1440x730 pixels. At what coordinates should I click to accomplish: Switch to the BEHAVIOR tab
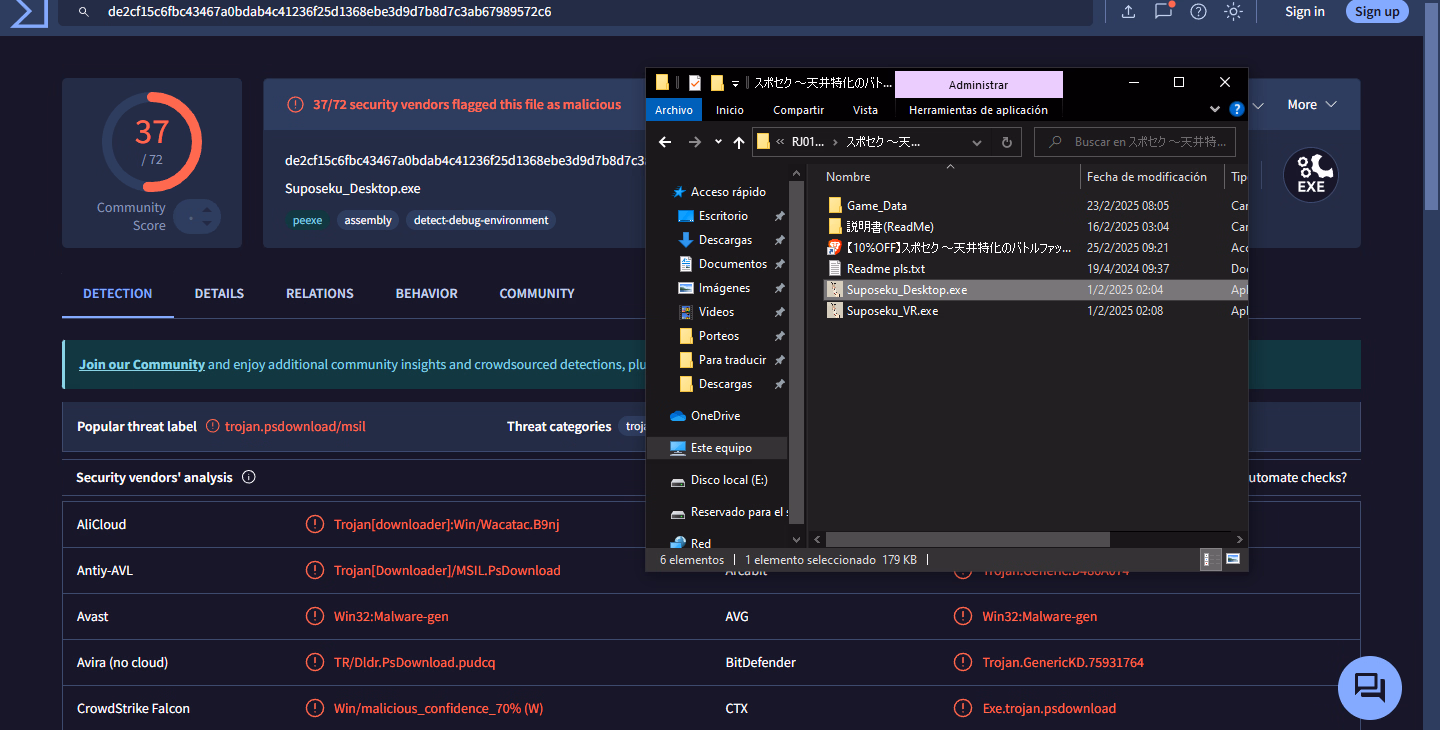pos(427,294)
